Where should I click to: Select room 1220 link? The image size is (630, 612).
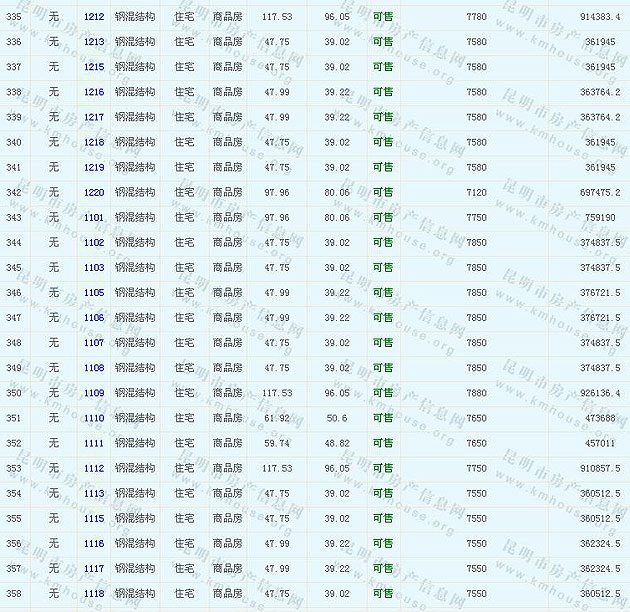tap(94, 192)
